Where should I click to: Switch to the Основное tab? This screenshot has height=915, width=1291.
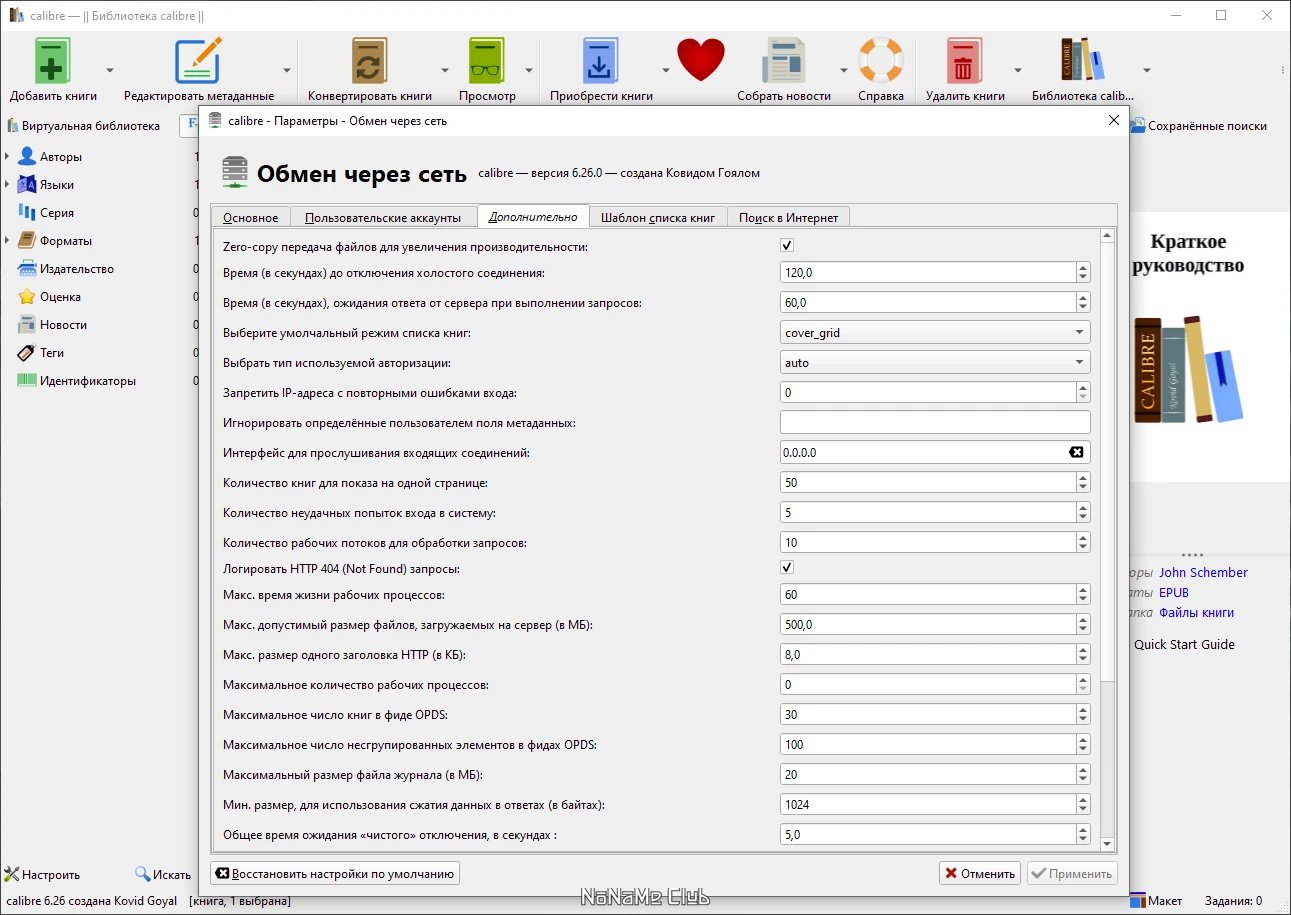pos(251,217)
